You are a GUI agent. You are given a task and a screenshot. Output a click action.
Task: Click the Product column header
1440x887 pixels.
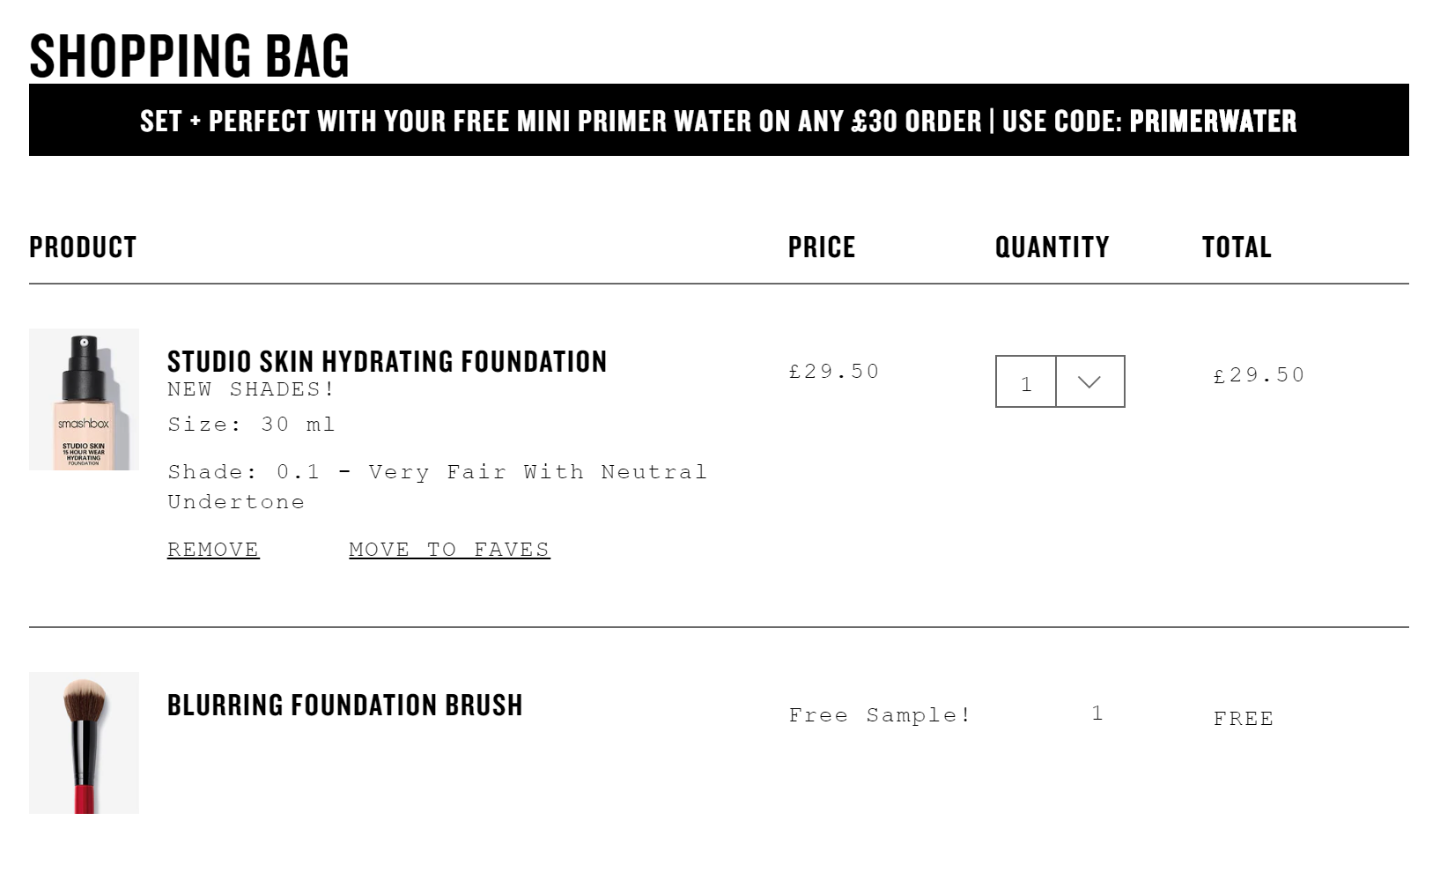83,247
